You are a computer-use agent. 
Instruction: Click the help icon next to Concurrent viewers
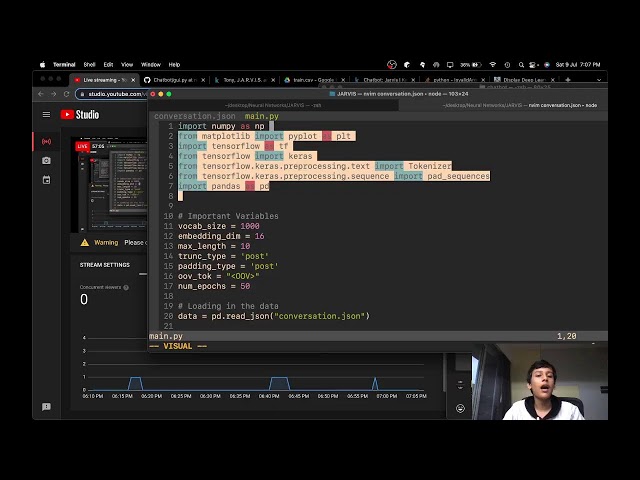(x=126, y=287)
